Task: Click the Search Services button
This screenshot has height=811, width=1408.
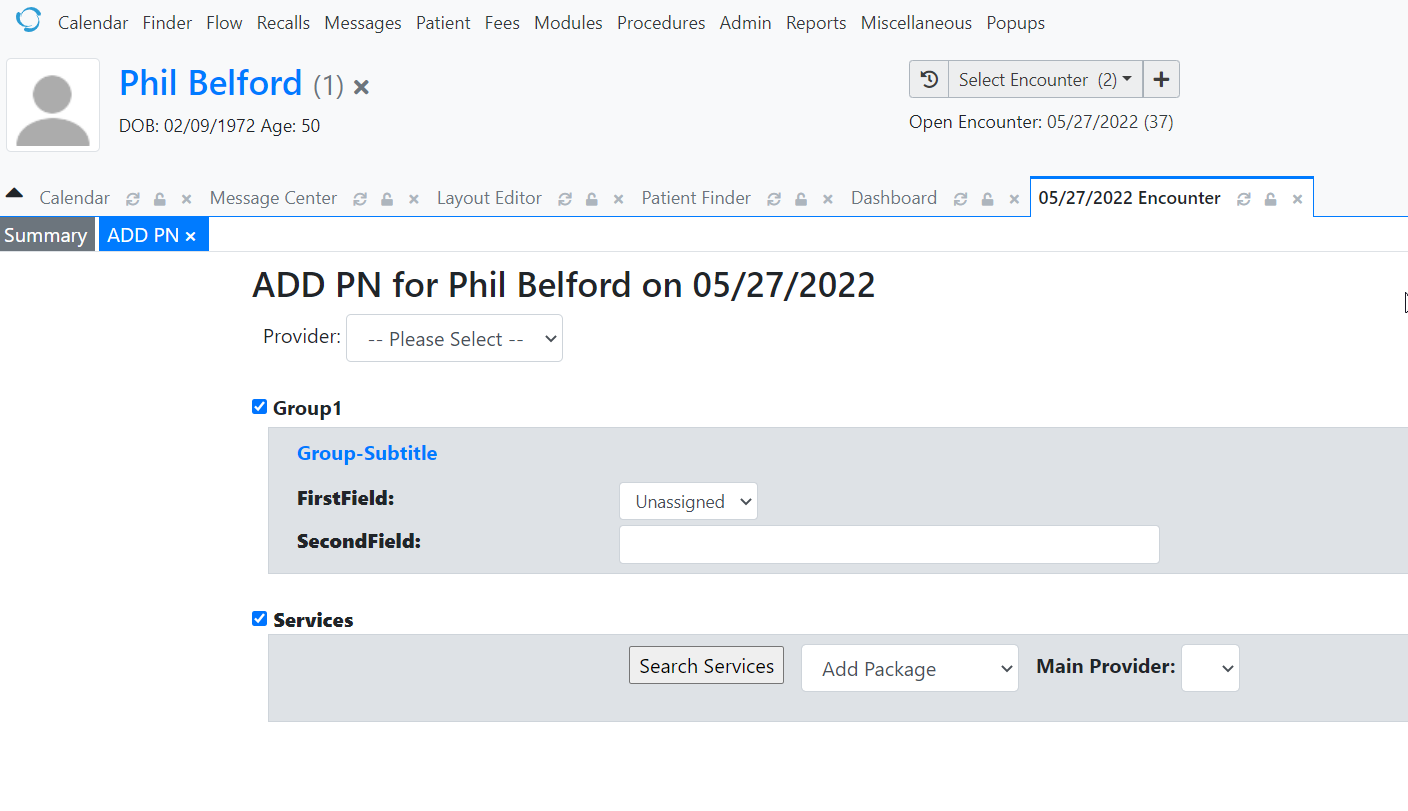Action: click(706, 665)
